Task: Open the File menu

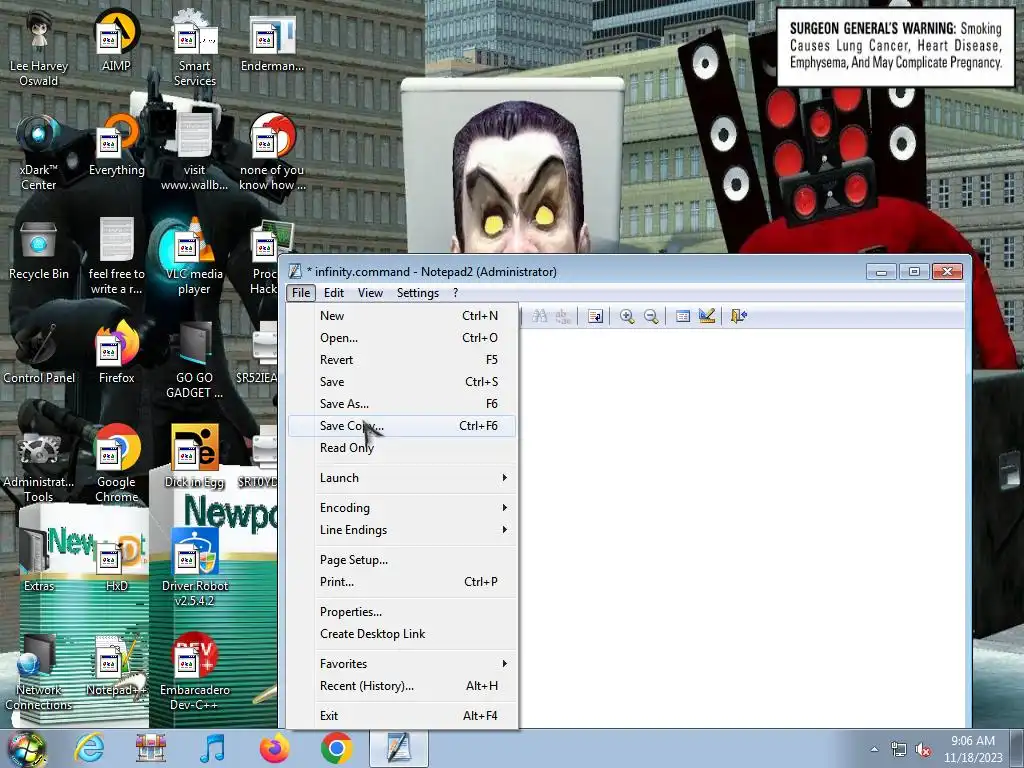Action: (301, 293)
